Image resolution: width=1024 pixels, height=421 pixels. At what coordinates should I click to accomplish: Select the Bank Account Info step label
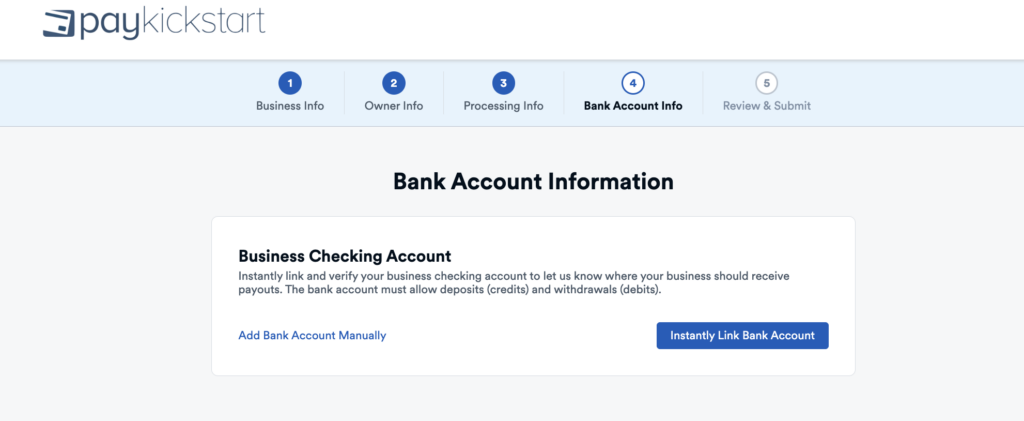[633, 106]
